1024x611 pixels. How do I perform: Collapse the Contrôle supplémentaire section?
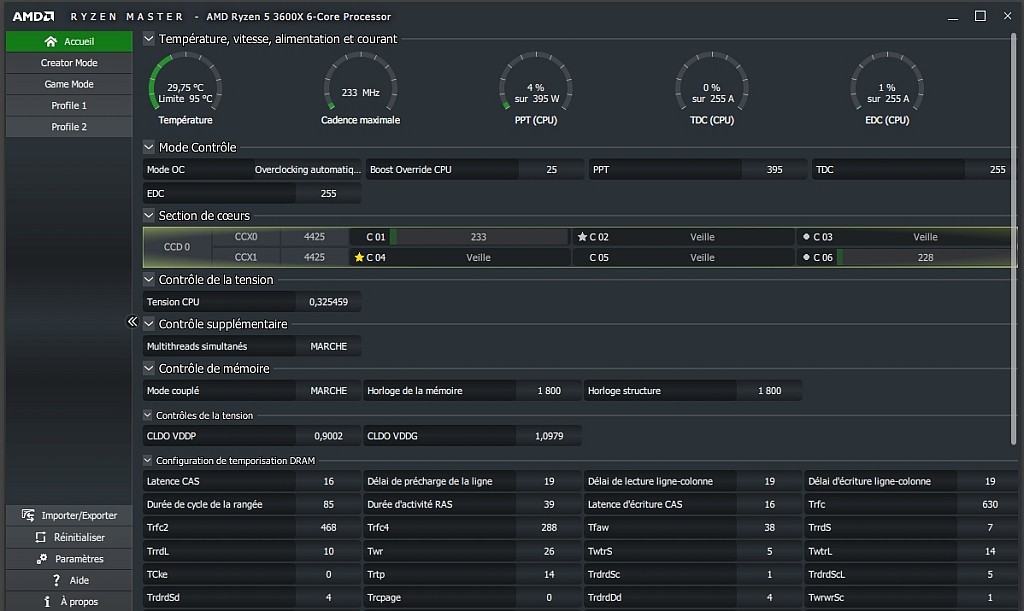(149, 323)
